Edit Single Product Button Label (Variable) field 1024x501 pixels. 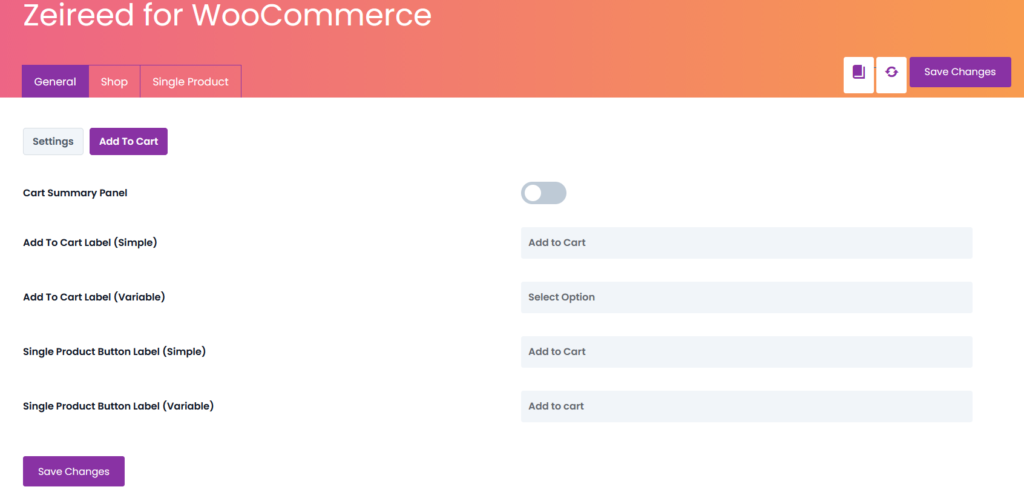746,406
